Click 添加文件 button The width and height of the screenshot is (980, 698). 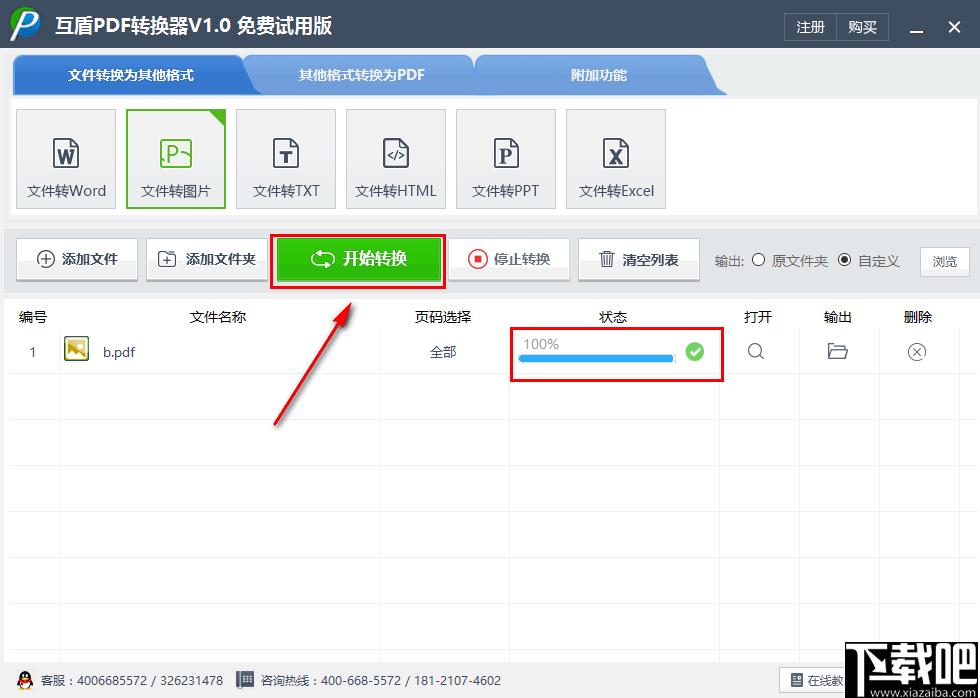click(x=77, y=259)
